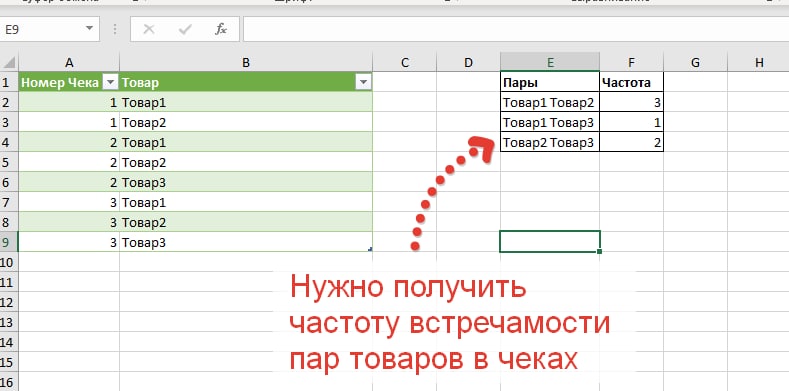
Task: Click cell B9 containing Товар3
Action: (246, 243)
